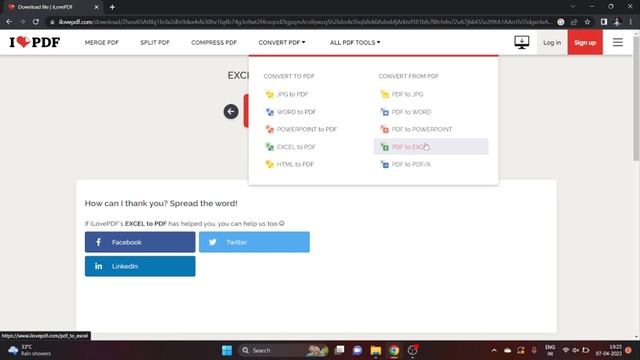Bookmark this page with the star
This screenshot has height=360, width=640.
pyautogui.click(x=587, y=22)
